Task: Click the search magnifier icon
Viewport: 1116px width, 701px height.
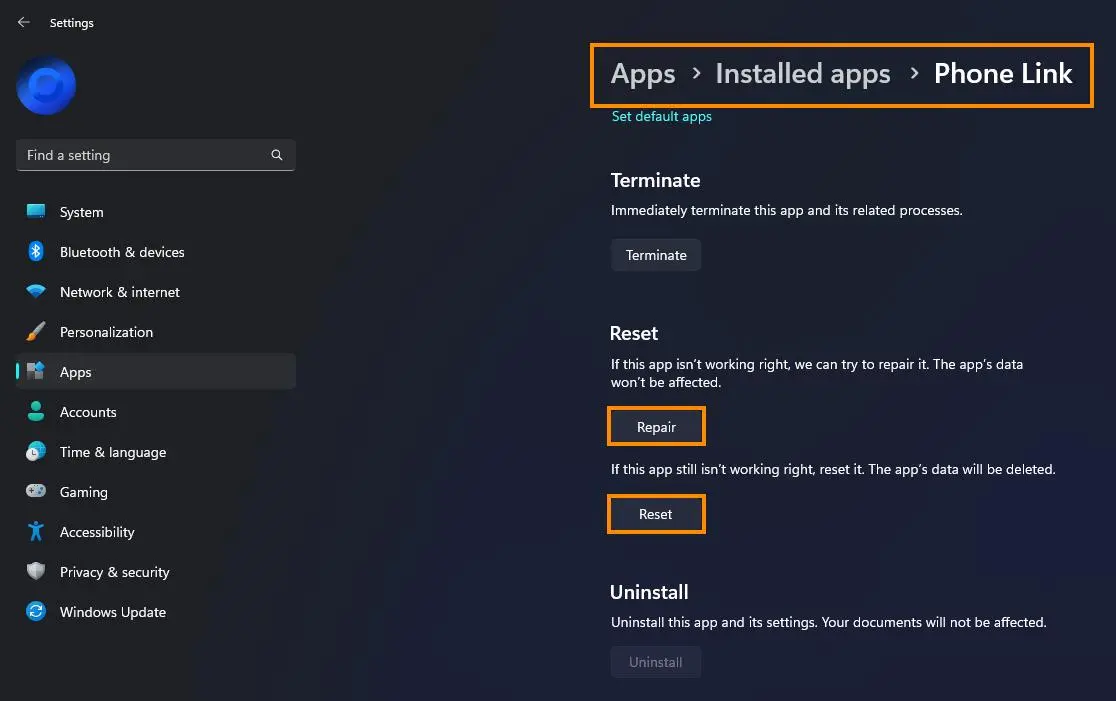Action: [277, 155]
